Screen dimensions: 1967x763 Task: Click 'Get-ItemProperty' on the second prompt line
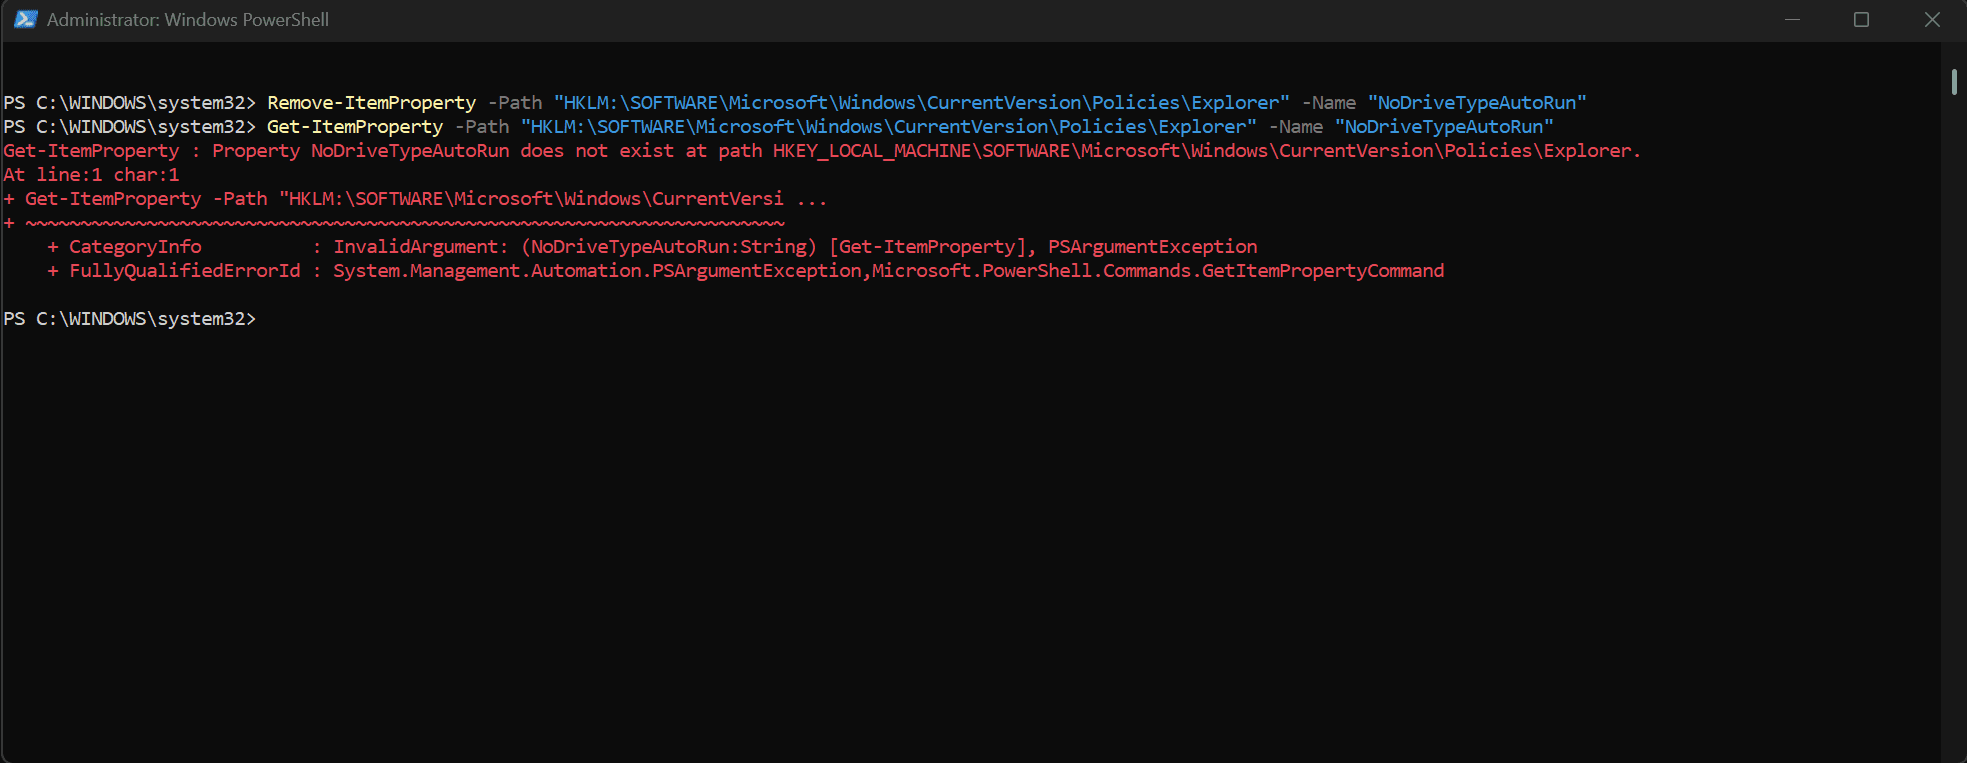[x=355, y=127]
